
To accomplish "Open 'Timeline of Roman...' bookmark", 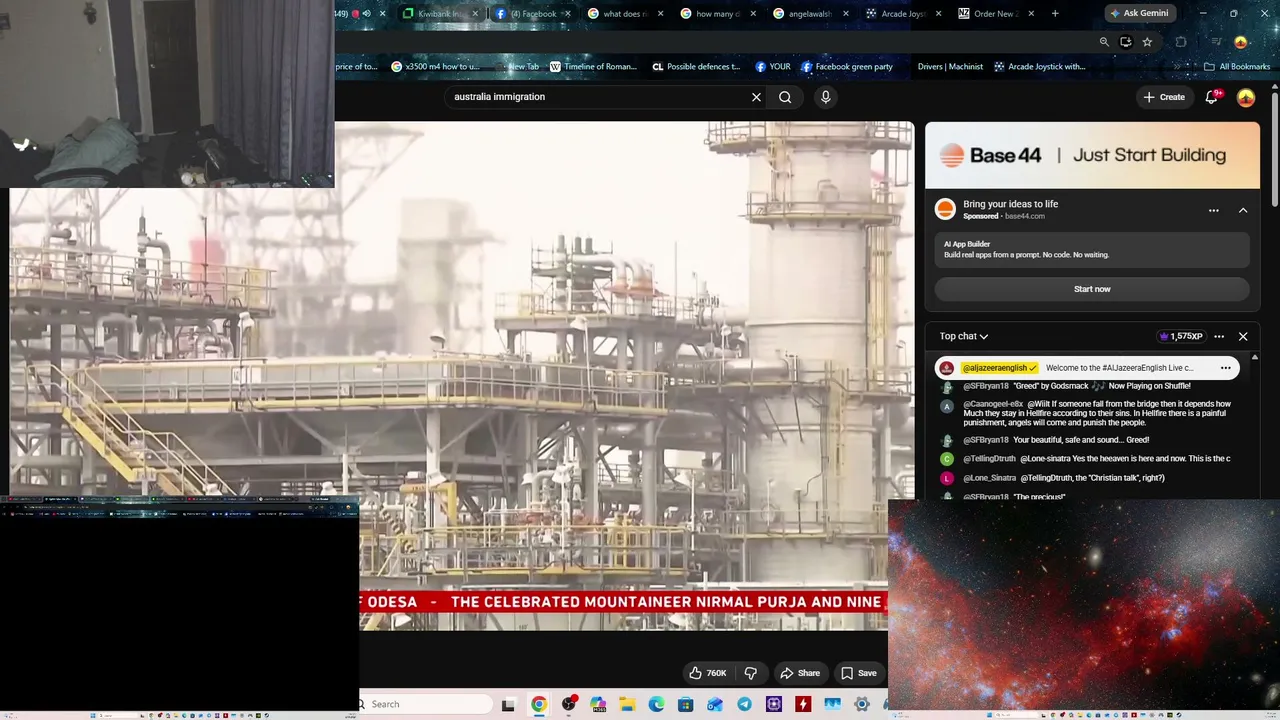I will (x=593, y=67).
